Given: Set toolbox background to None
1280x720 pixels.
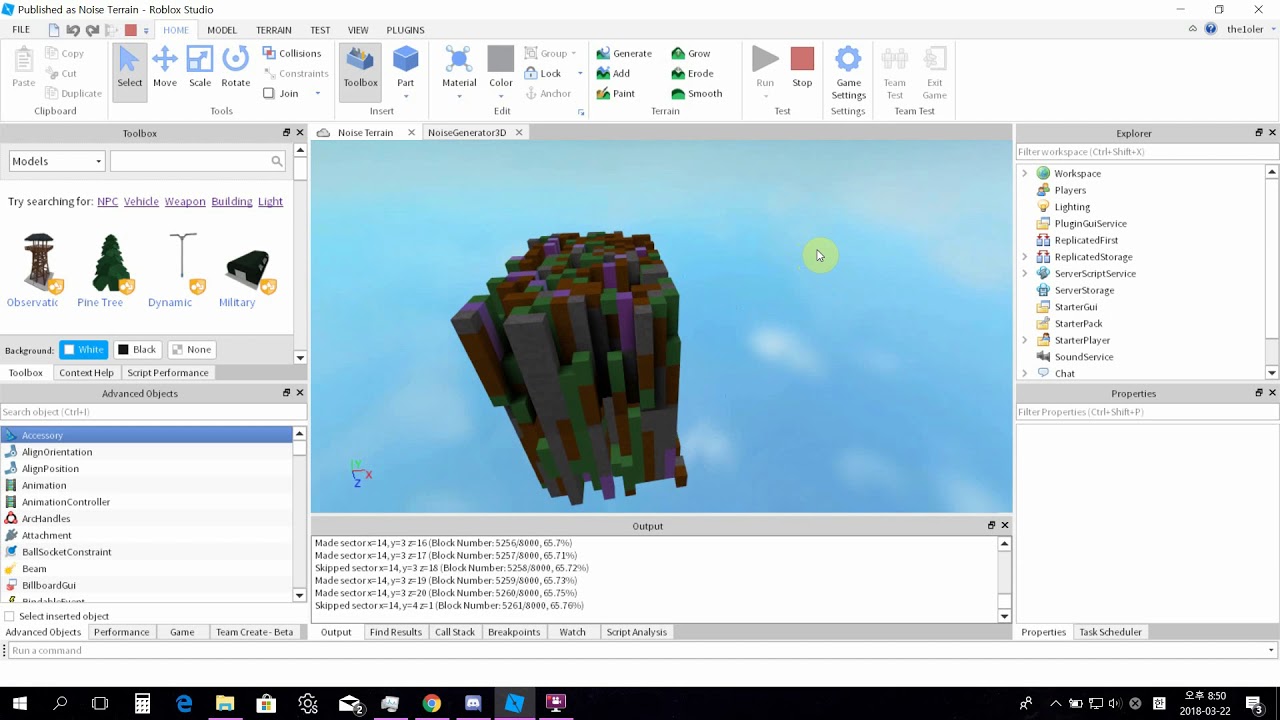Looking at the screenshot, I should (190, 349).
